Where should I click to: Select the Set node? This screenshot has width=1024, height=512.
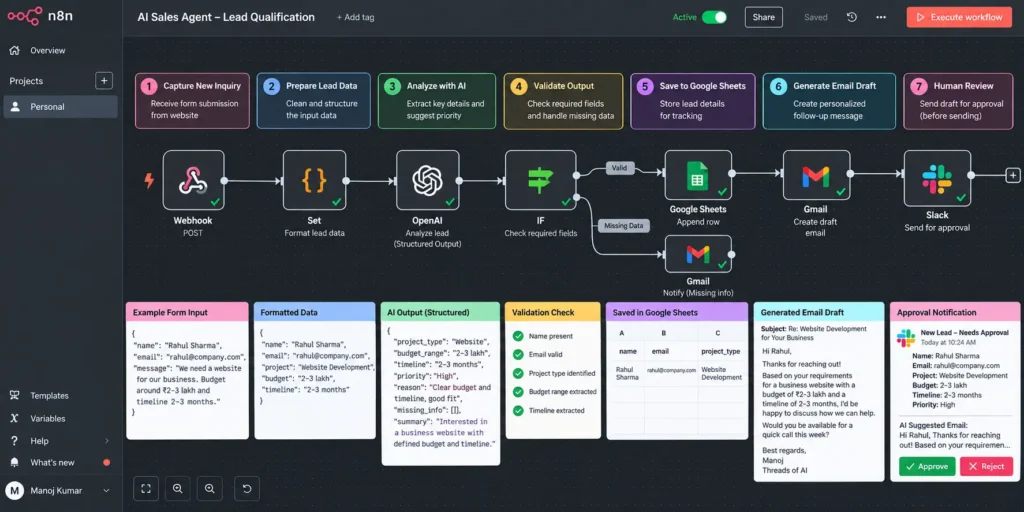[x=314, y=180]
